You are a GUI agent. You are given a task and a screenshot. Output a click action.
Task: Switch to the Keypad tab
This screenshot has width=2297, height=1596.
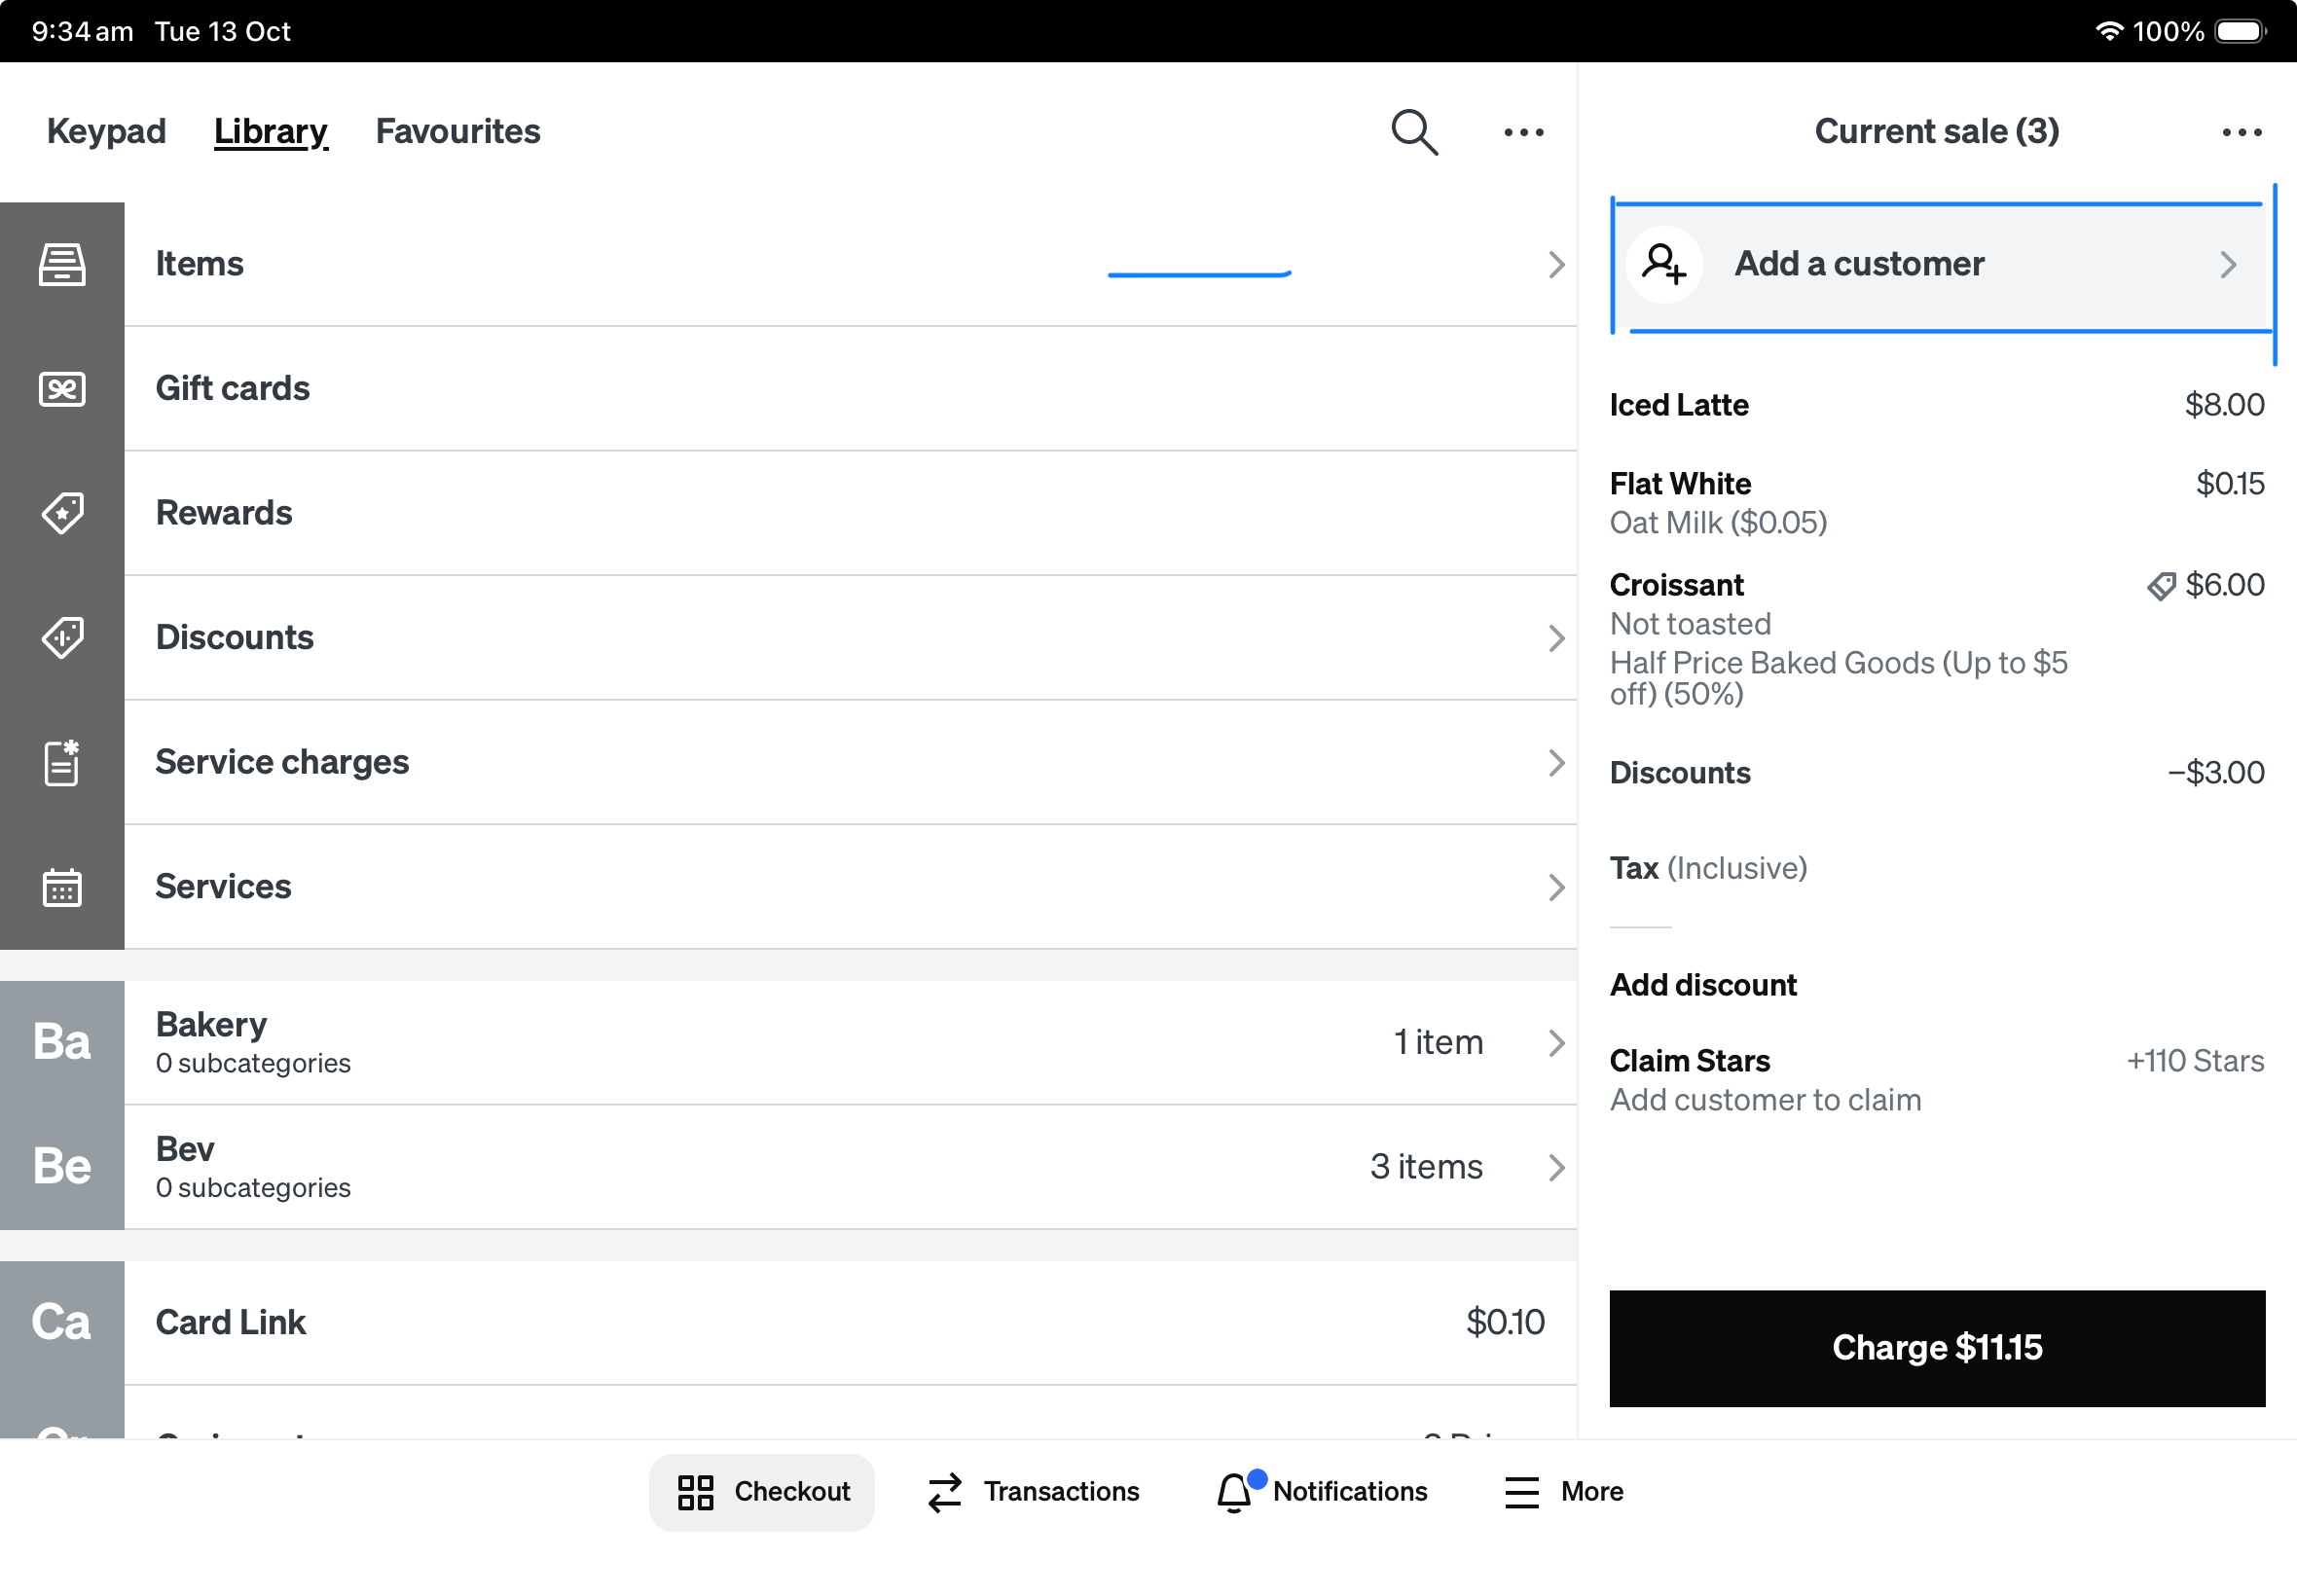click(106, 132)
